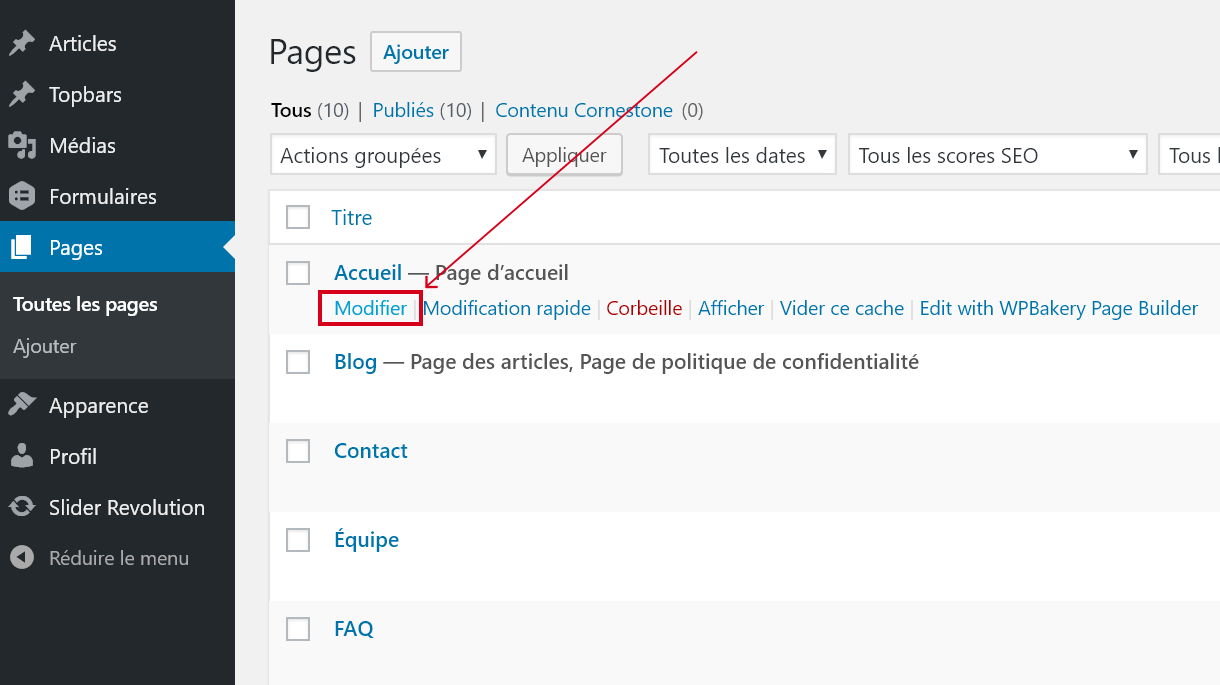Open the Toutes les pages submenu item

pyautogui.click(x=85, y=305)
